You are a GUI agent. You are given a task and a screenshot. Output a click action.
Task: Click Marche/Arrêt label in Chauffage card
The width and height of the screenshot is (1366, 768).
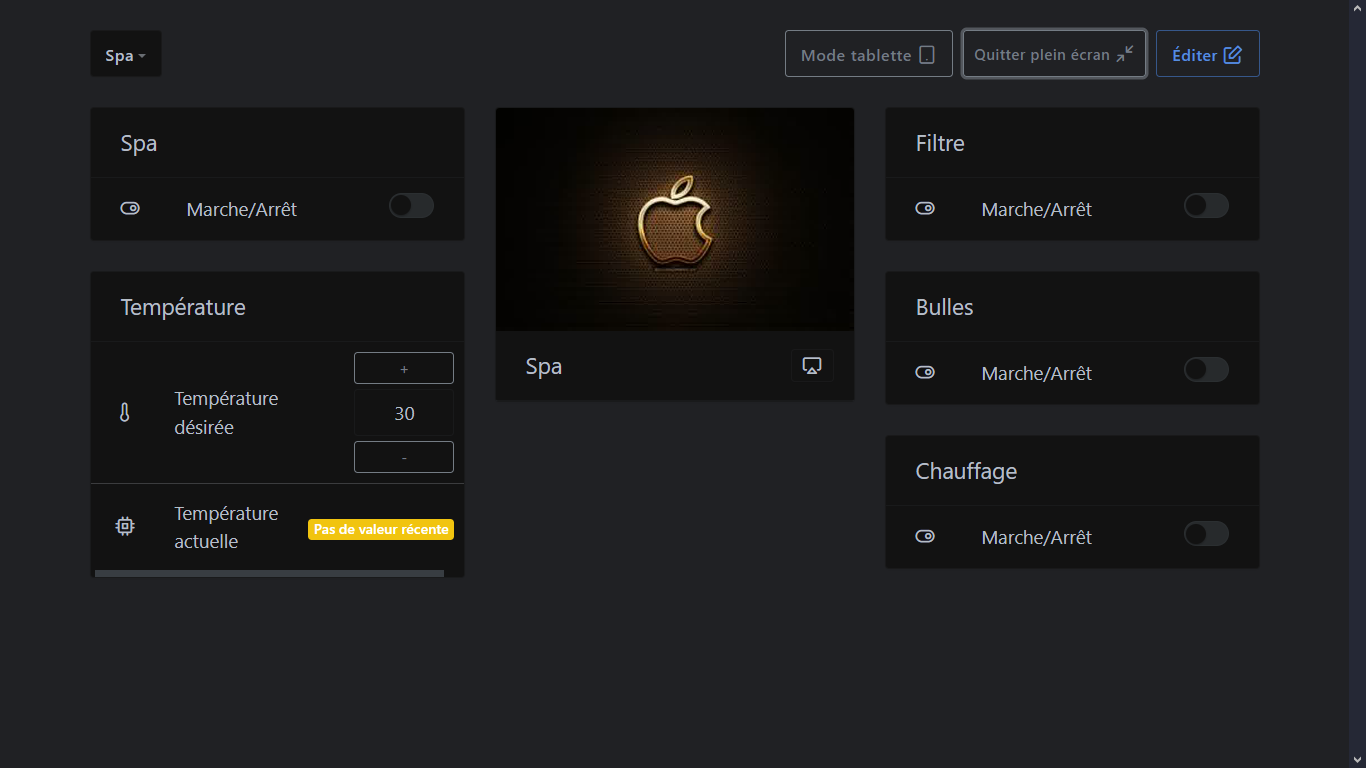[x=1037, y=537]
